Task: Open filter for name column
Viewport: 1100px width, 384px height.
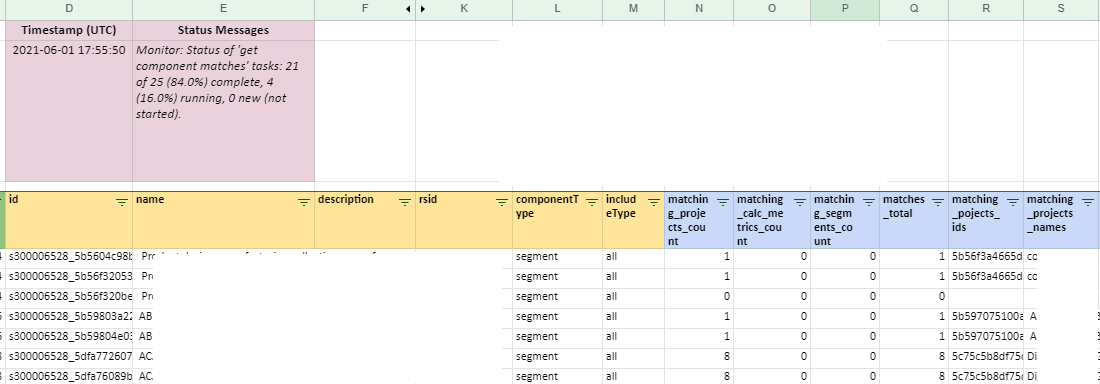Action: coord(304,201)
